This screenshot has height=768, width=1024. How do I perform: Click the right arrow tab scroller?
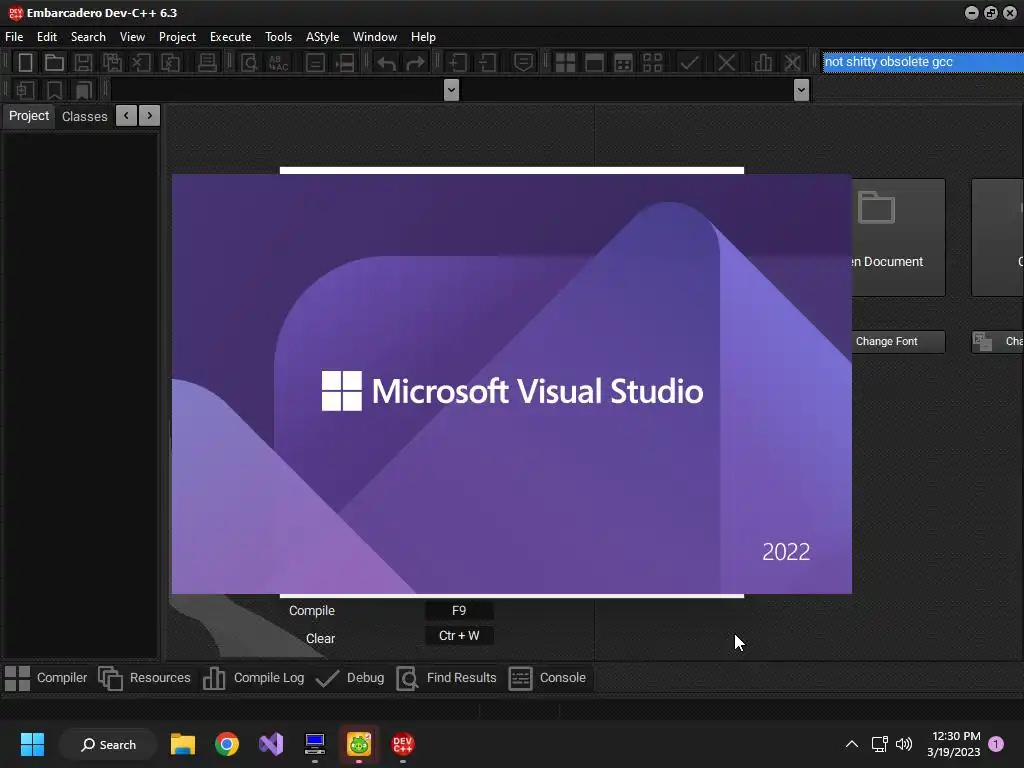click(x=150, y=116)
